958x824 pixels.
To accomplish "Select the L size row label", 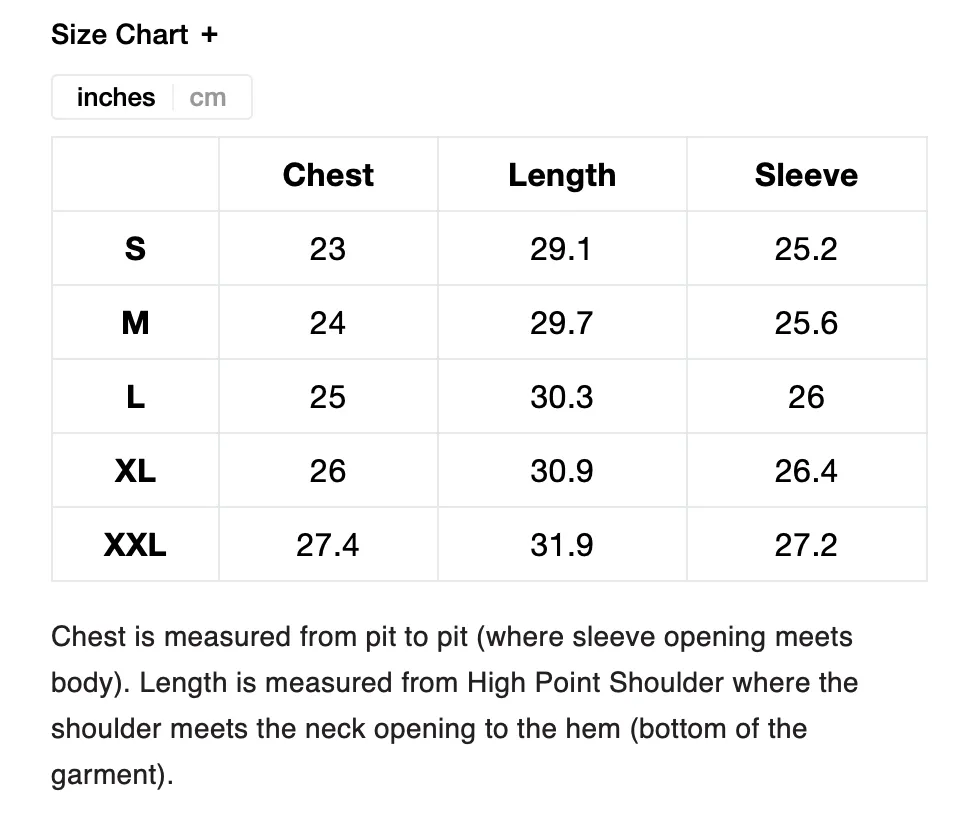I will (x=136, y=396).
